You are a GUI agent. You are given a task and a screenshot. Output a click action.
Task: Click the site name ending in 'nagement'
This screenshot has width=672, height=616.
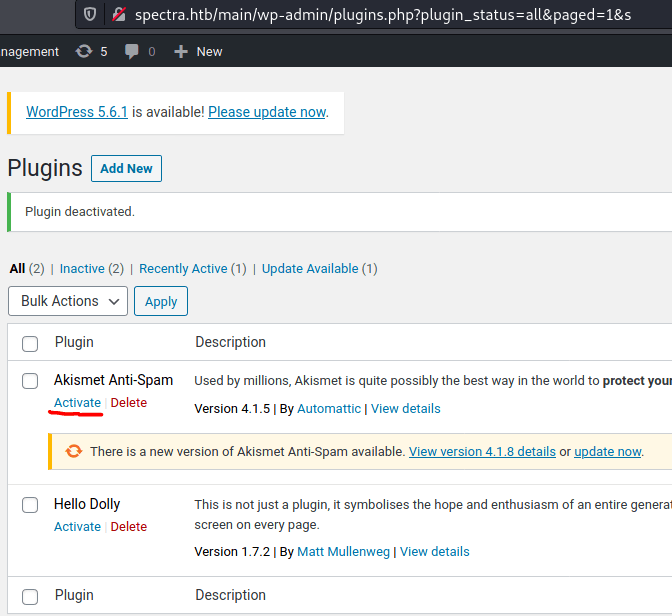click(29, 52)
